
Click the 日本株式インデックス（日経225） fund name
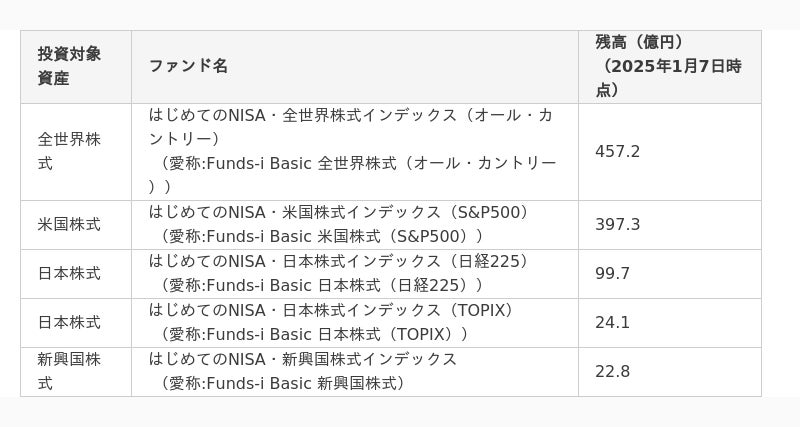click(340, 261)
